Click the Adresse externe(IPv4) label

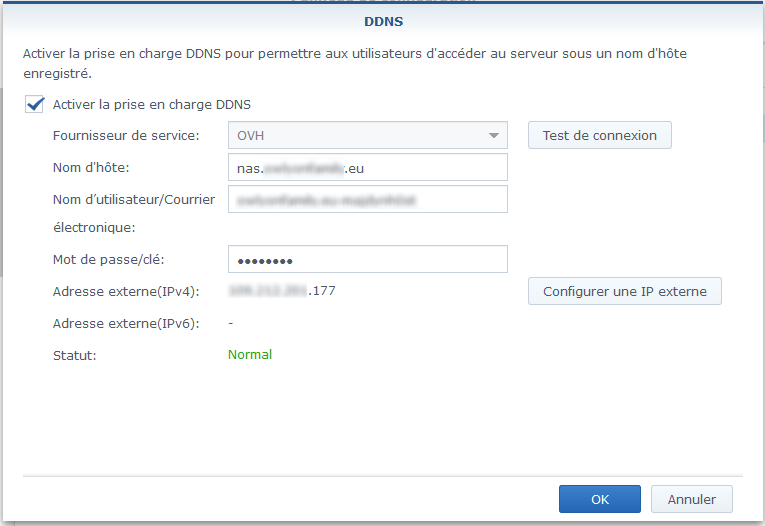click(x=126, y=292)
